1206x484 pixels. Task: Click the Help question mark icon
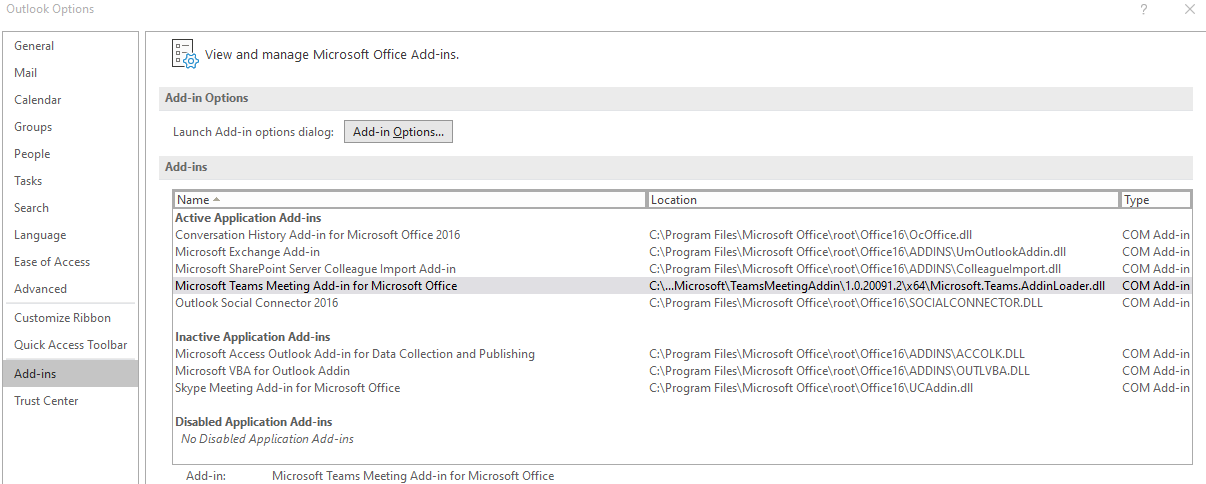click(x=1143, y=9)
